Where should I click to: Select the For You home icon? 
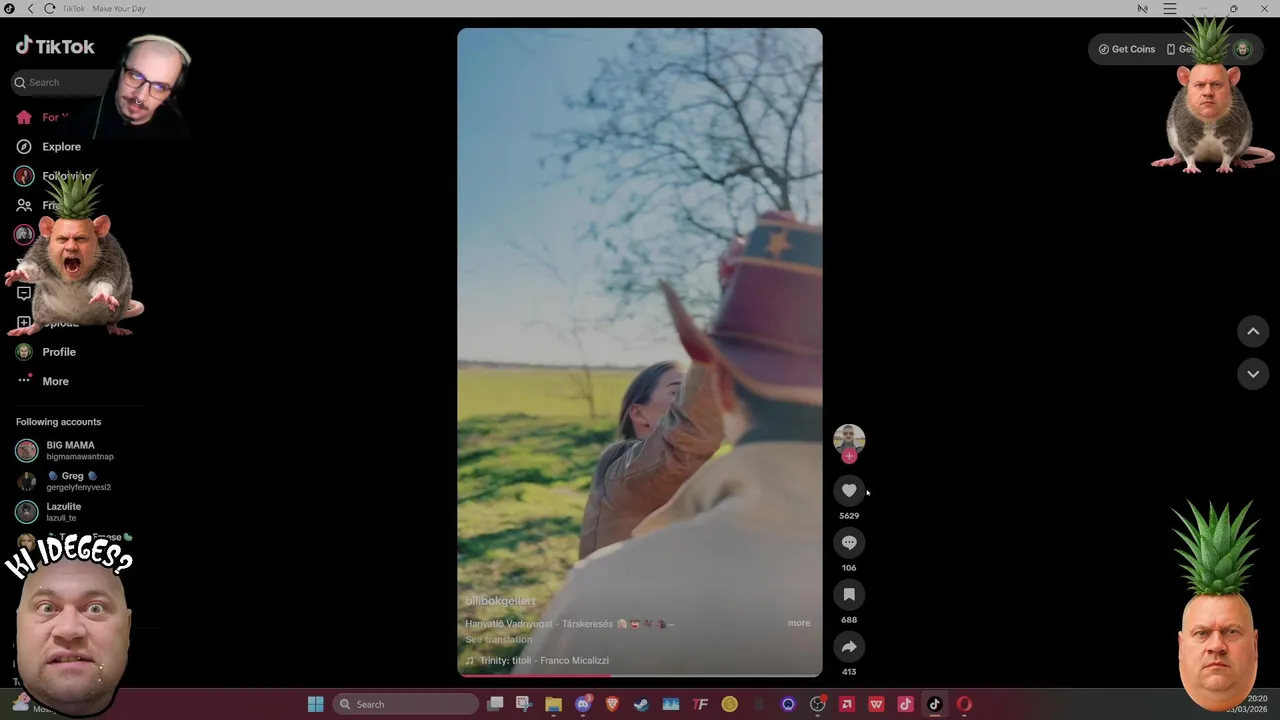(24, 117)
